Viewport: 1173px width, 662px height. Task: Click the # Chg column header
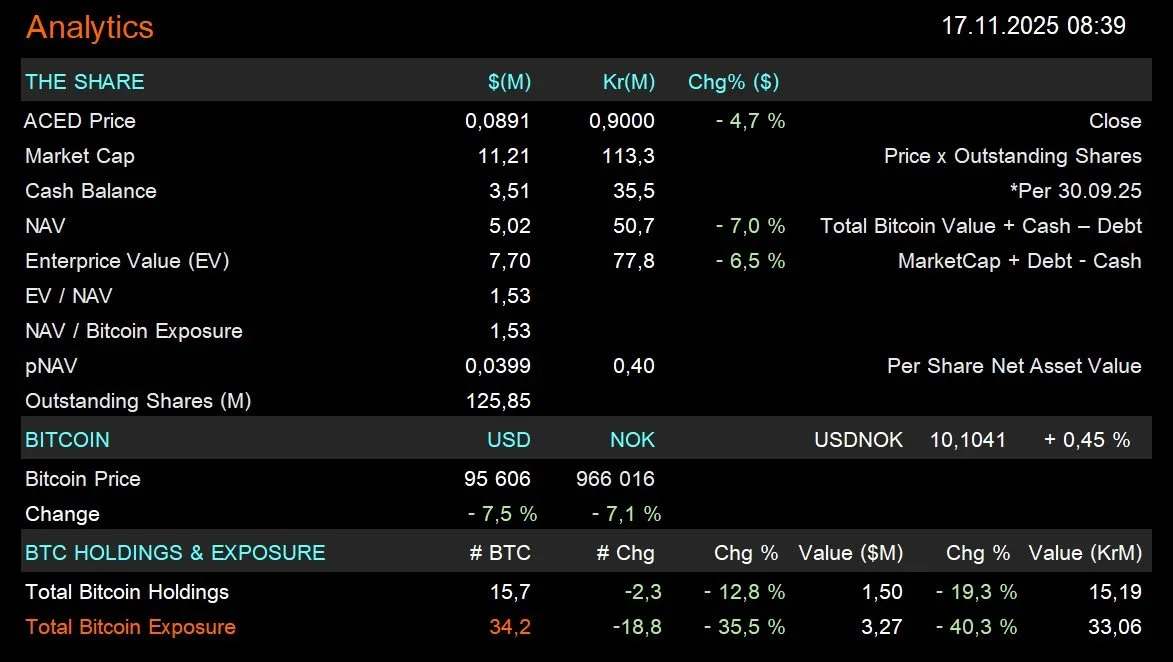pyautogui.click(x=625, y=553)
